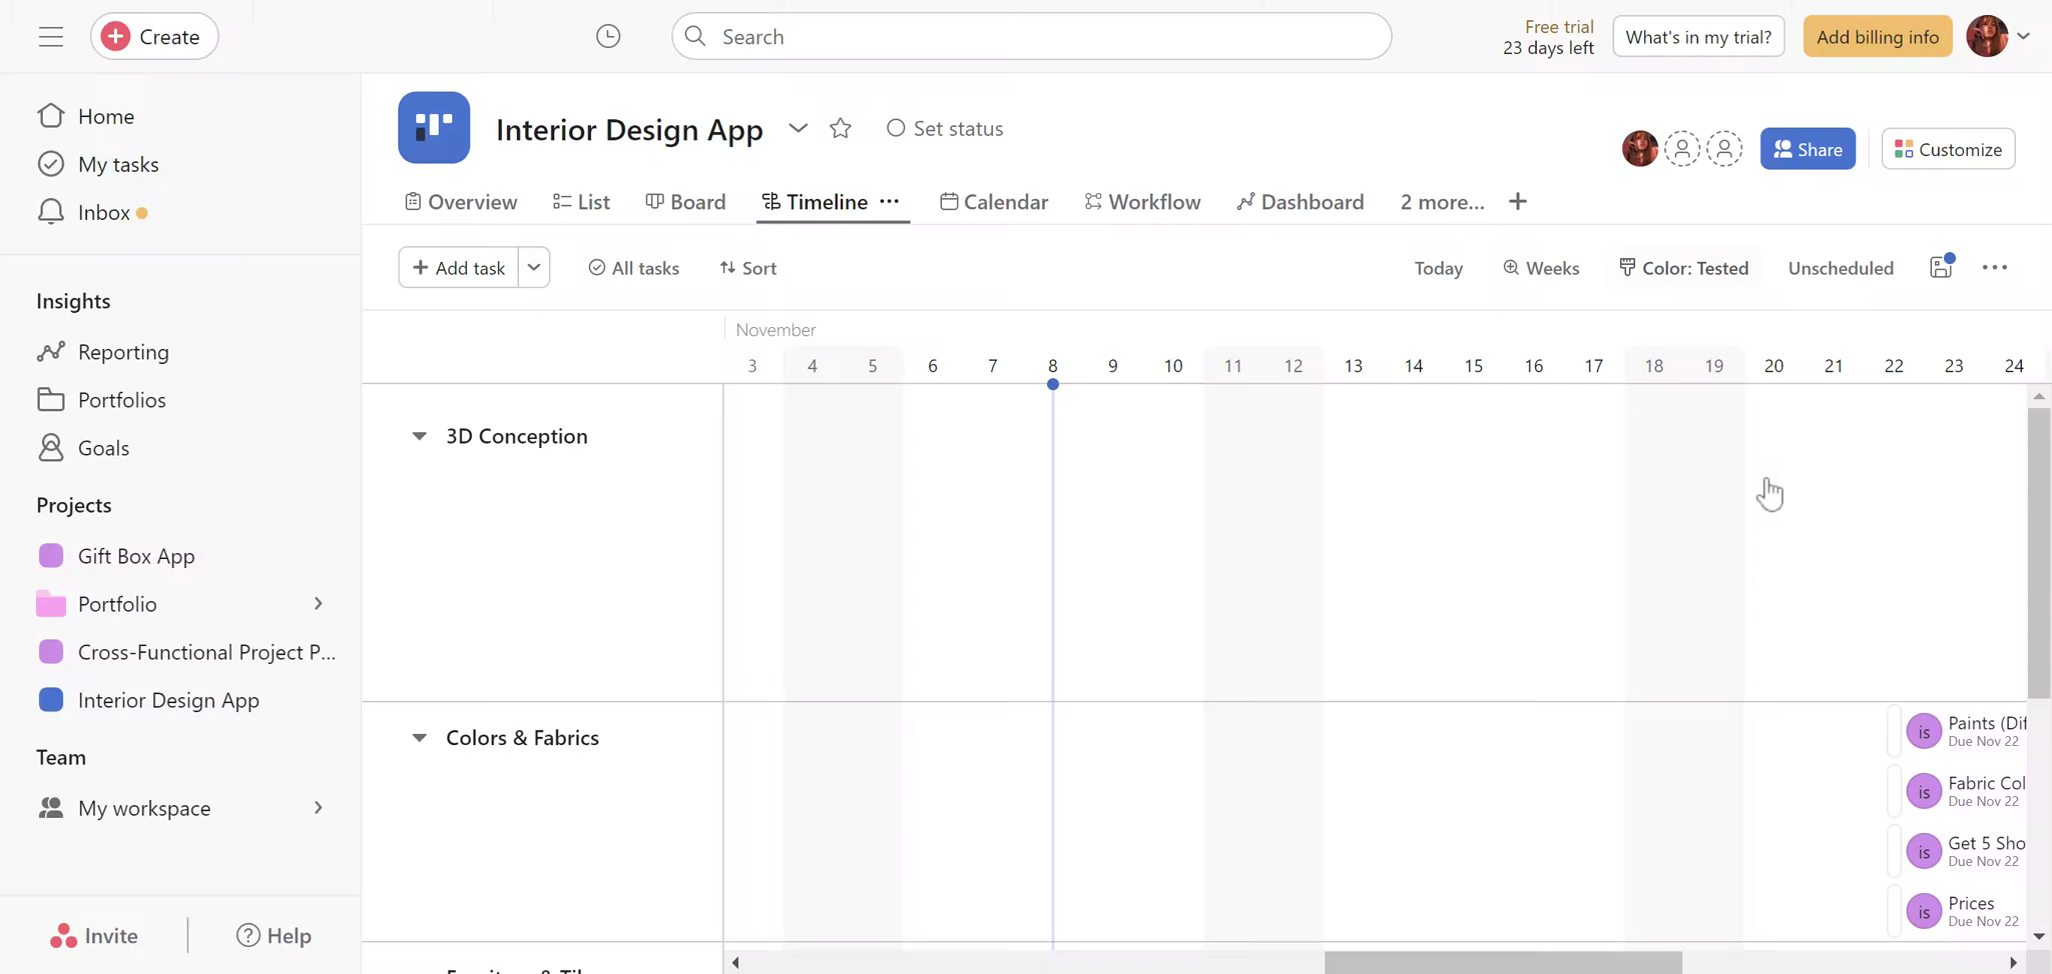Open Add task dropdown arrow
This screenshot has width=2052, height=974.
534,268
